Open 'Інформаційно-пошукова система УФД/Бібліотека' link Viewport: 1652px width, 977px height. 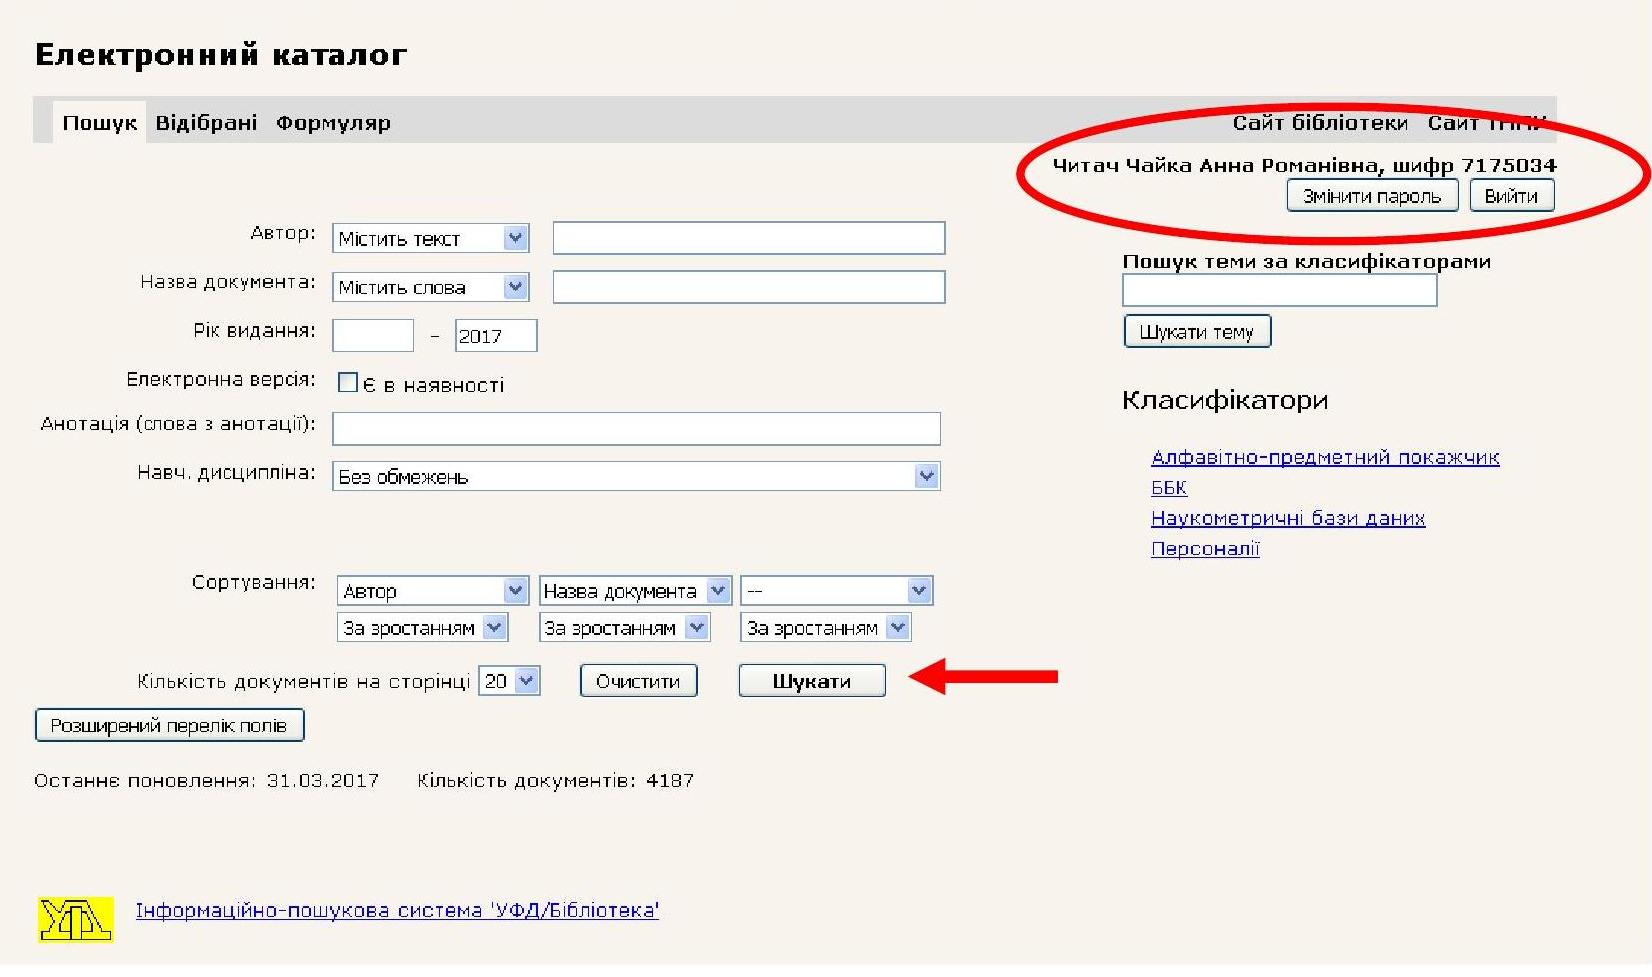coord(397,910)
